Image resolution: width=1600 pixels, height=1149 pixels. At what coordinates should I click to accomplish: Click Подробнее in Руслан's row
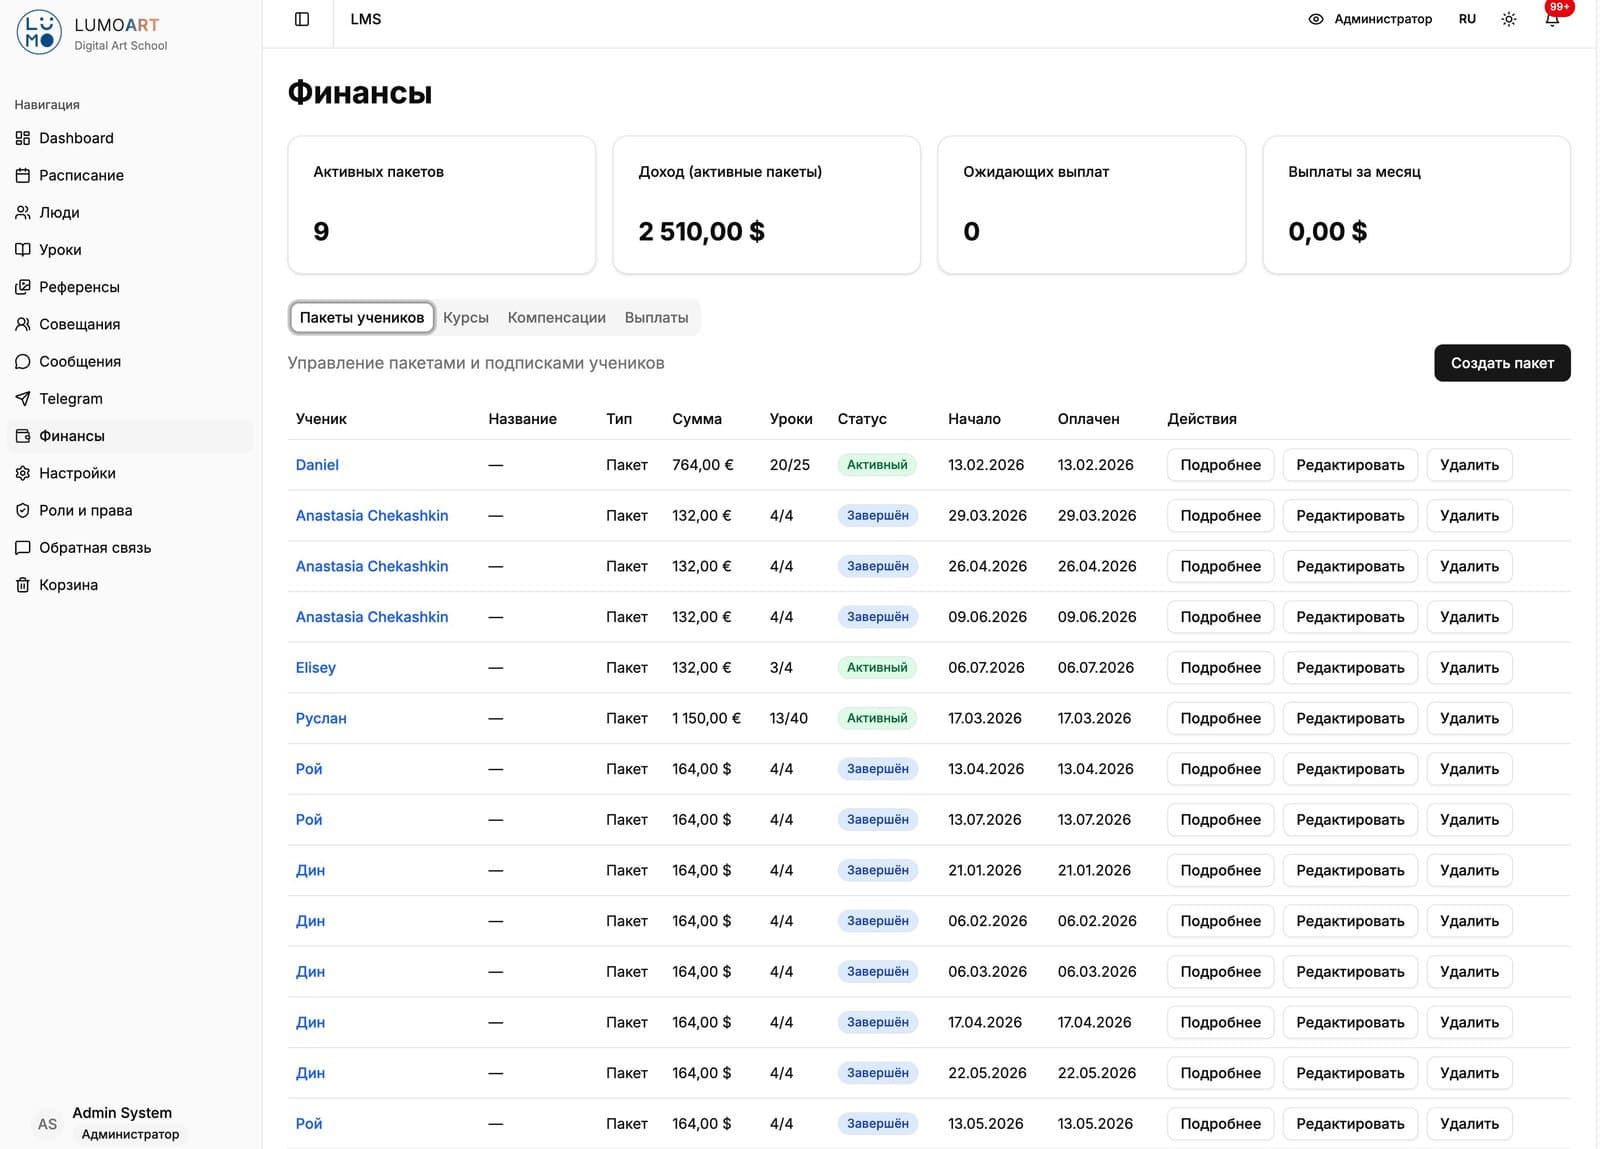coord(1220,718)
